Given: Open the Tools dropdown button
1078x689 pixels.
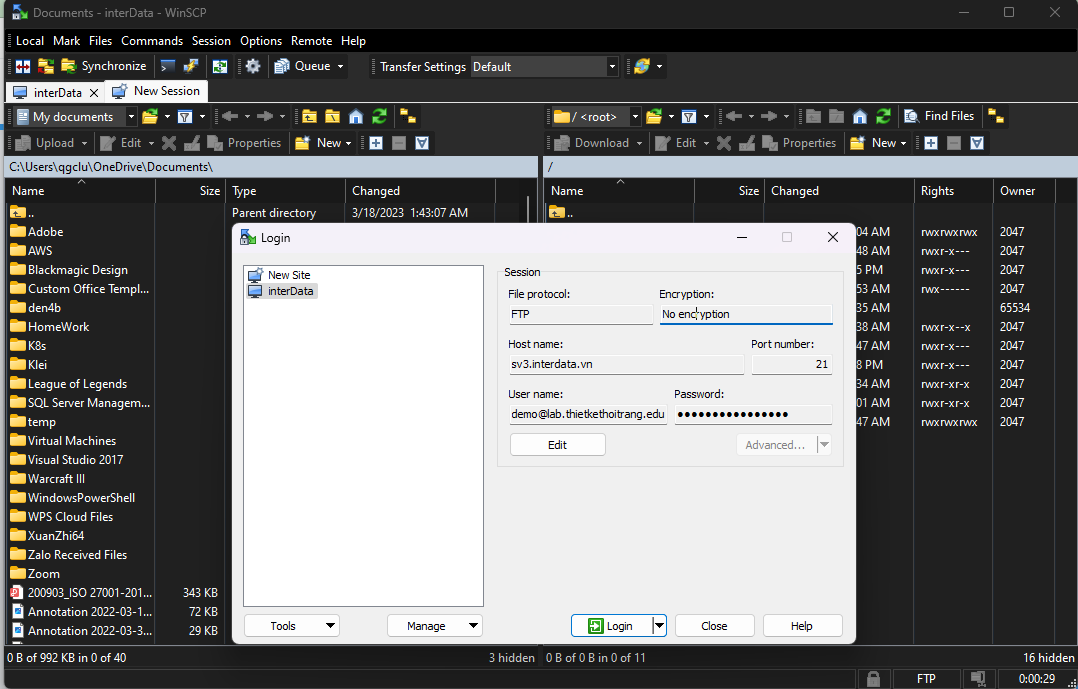Looking at the screenshot, I should pyautogui.click(x=292, y=626).
